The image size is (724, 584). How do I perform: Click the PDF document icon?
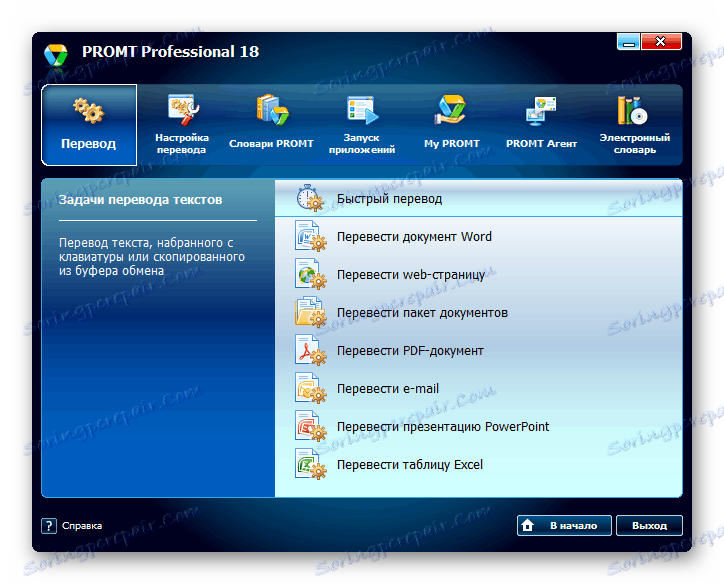coord(310,350)
